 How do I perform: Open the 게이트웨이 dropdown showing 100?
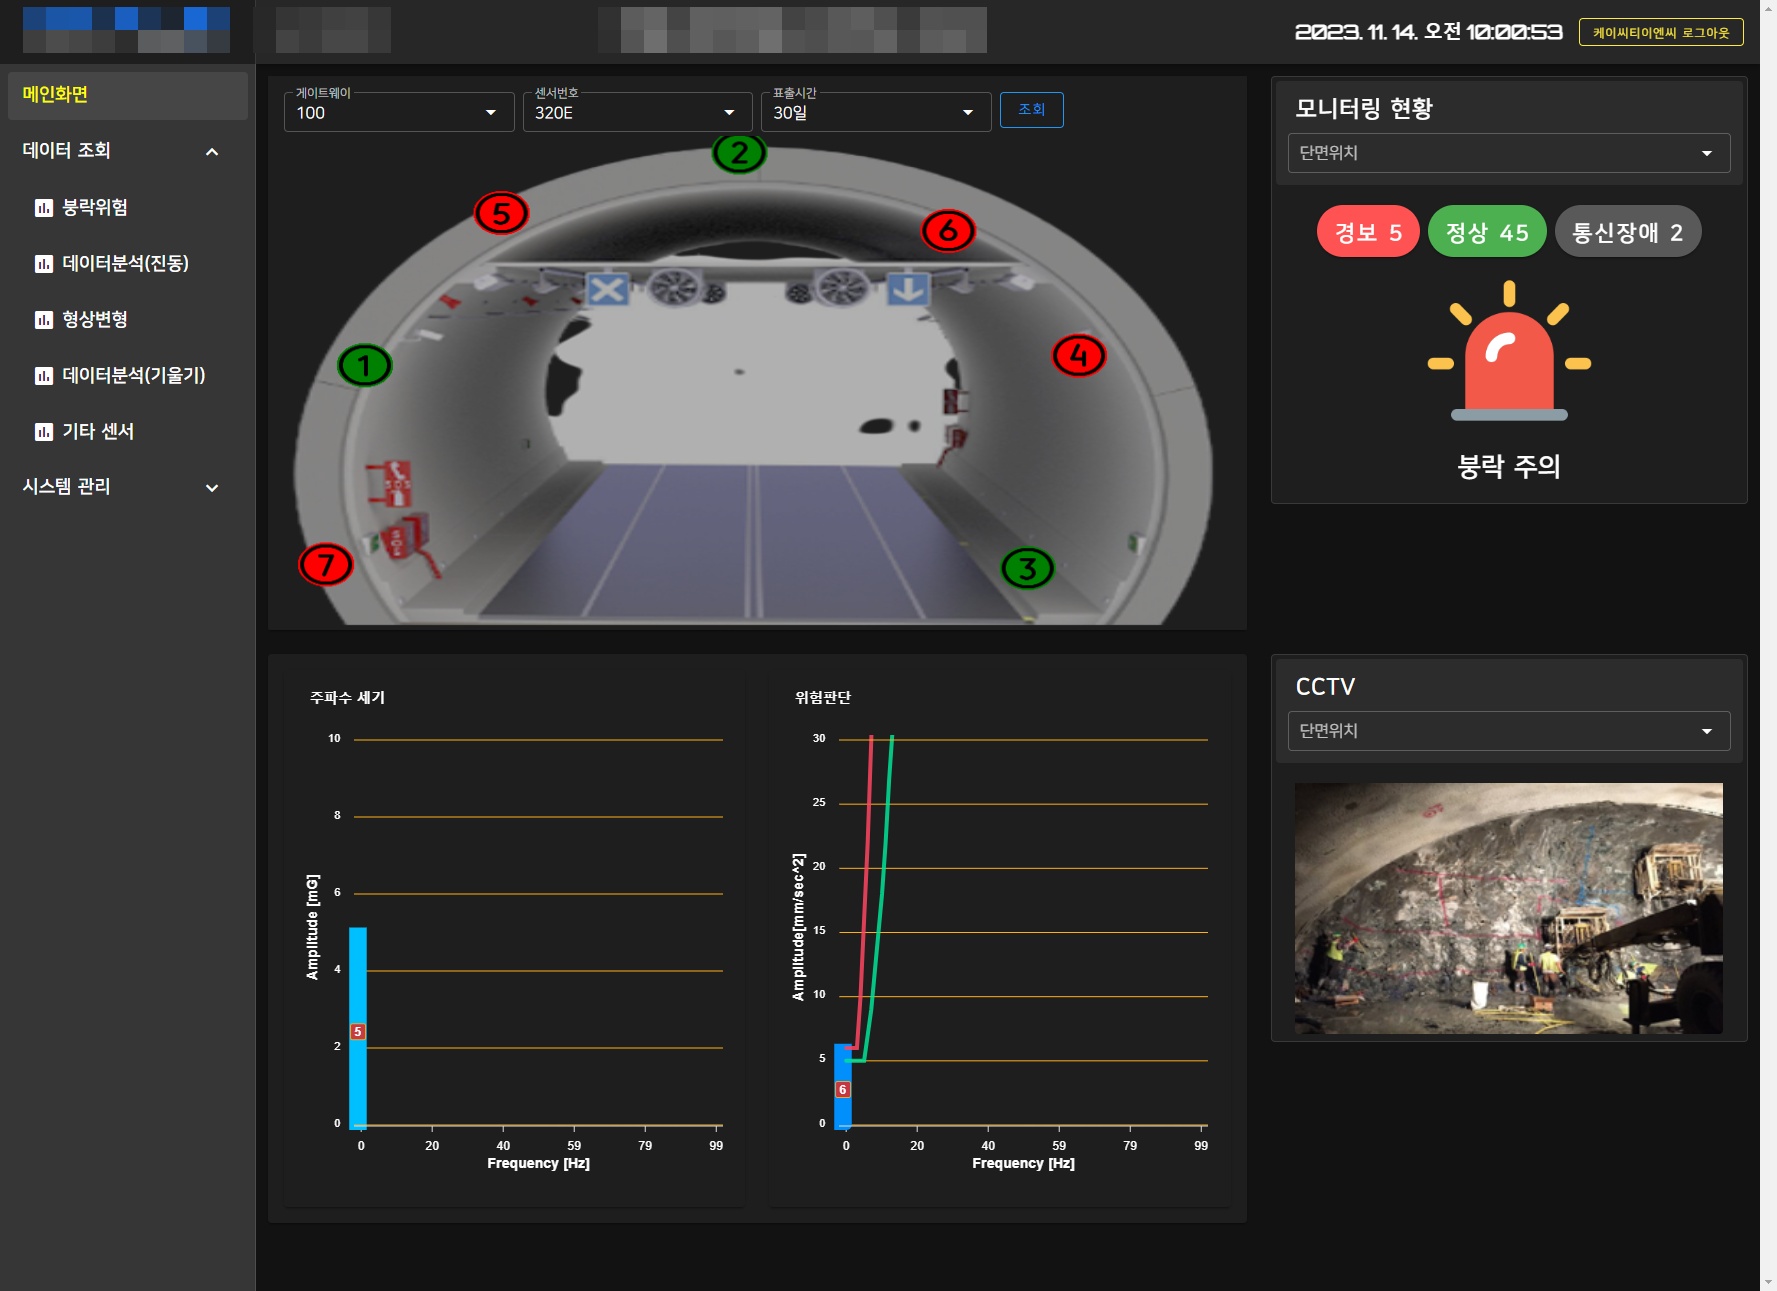[x=399, y=112]
